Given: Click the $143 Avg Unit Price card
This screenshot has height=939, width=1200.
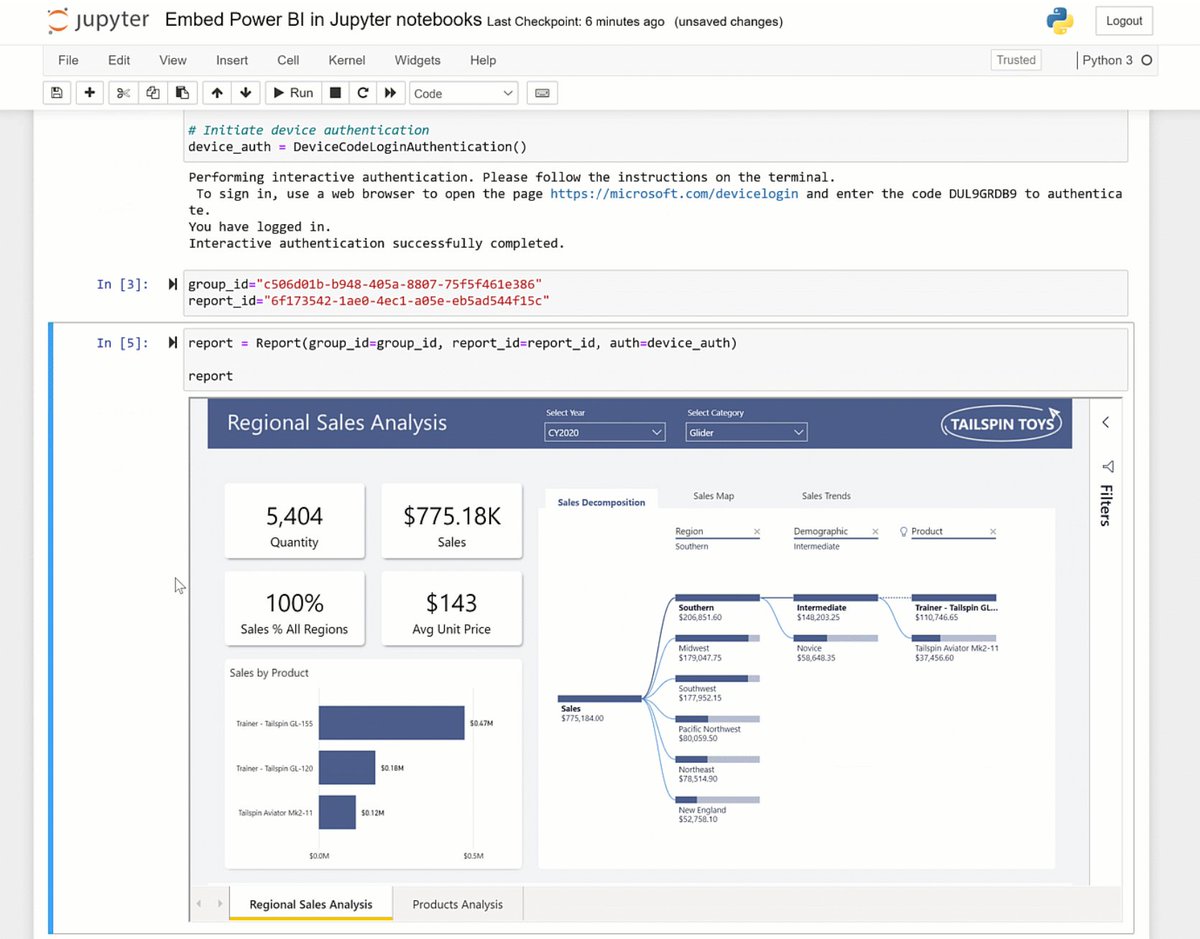Looking at the screenshot, I should 452,609.
